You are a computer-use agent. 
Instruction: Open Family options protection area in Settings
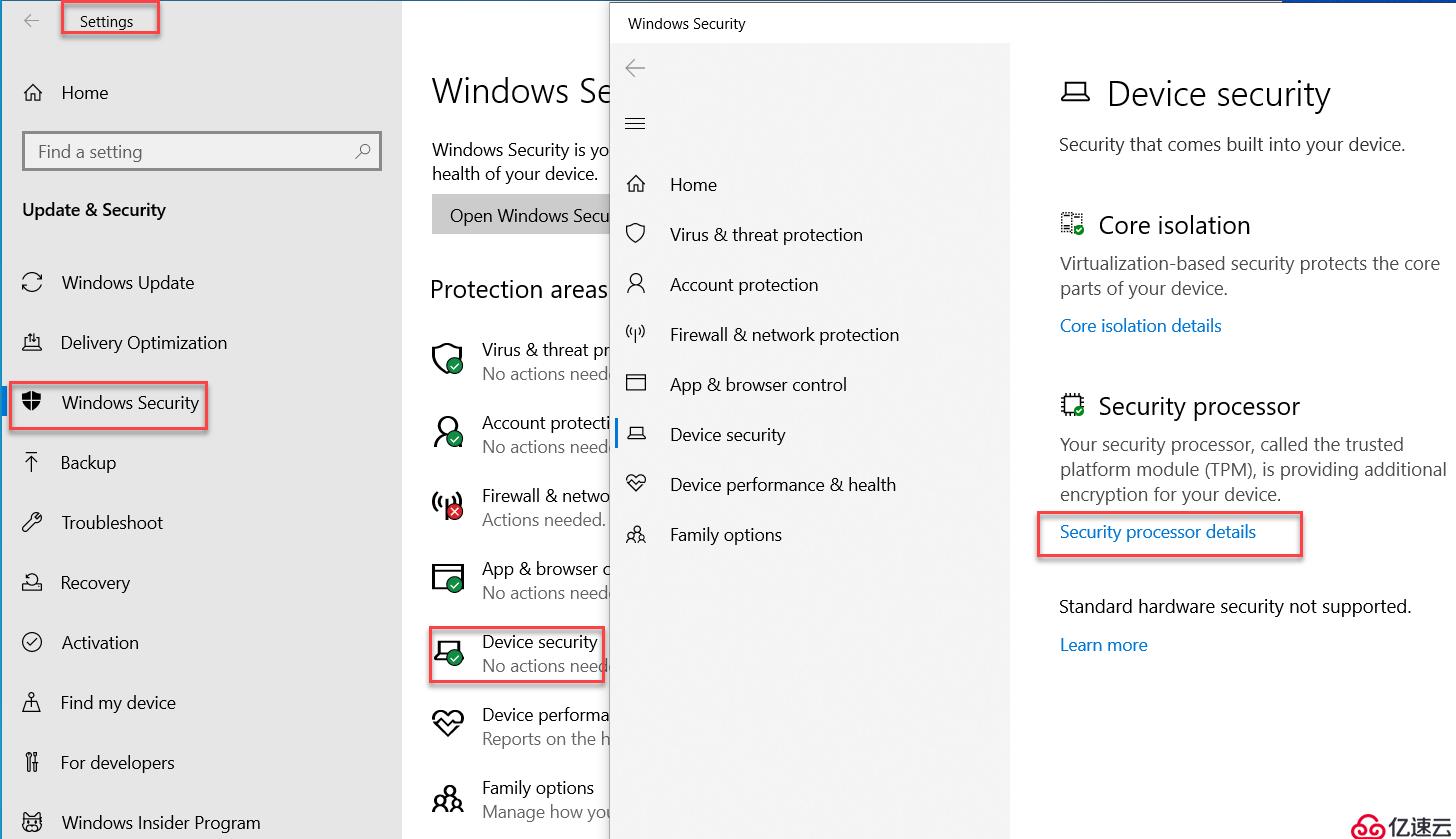click(520, 799)
